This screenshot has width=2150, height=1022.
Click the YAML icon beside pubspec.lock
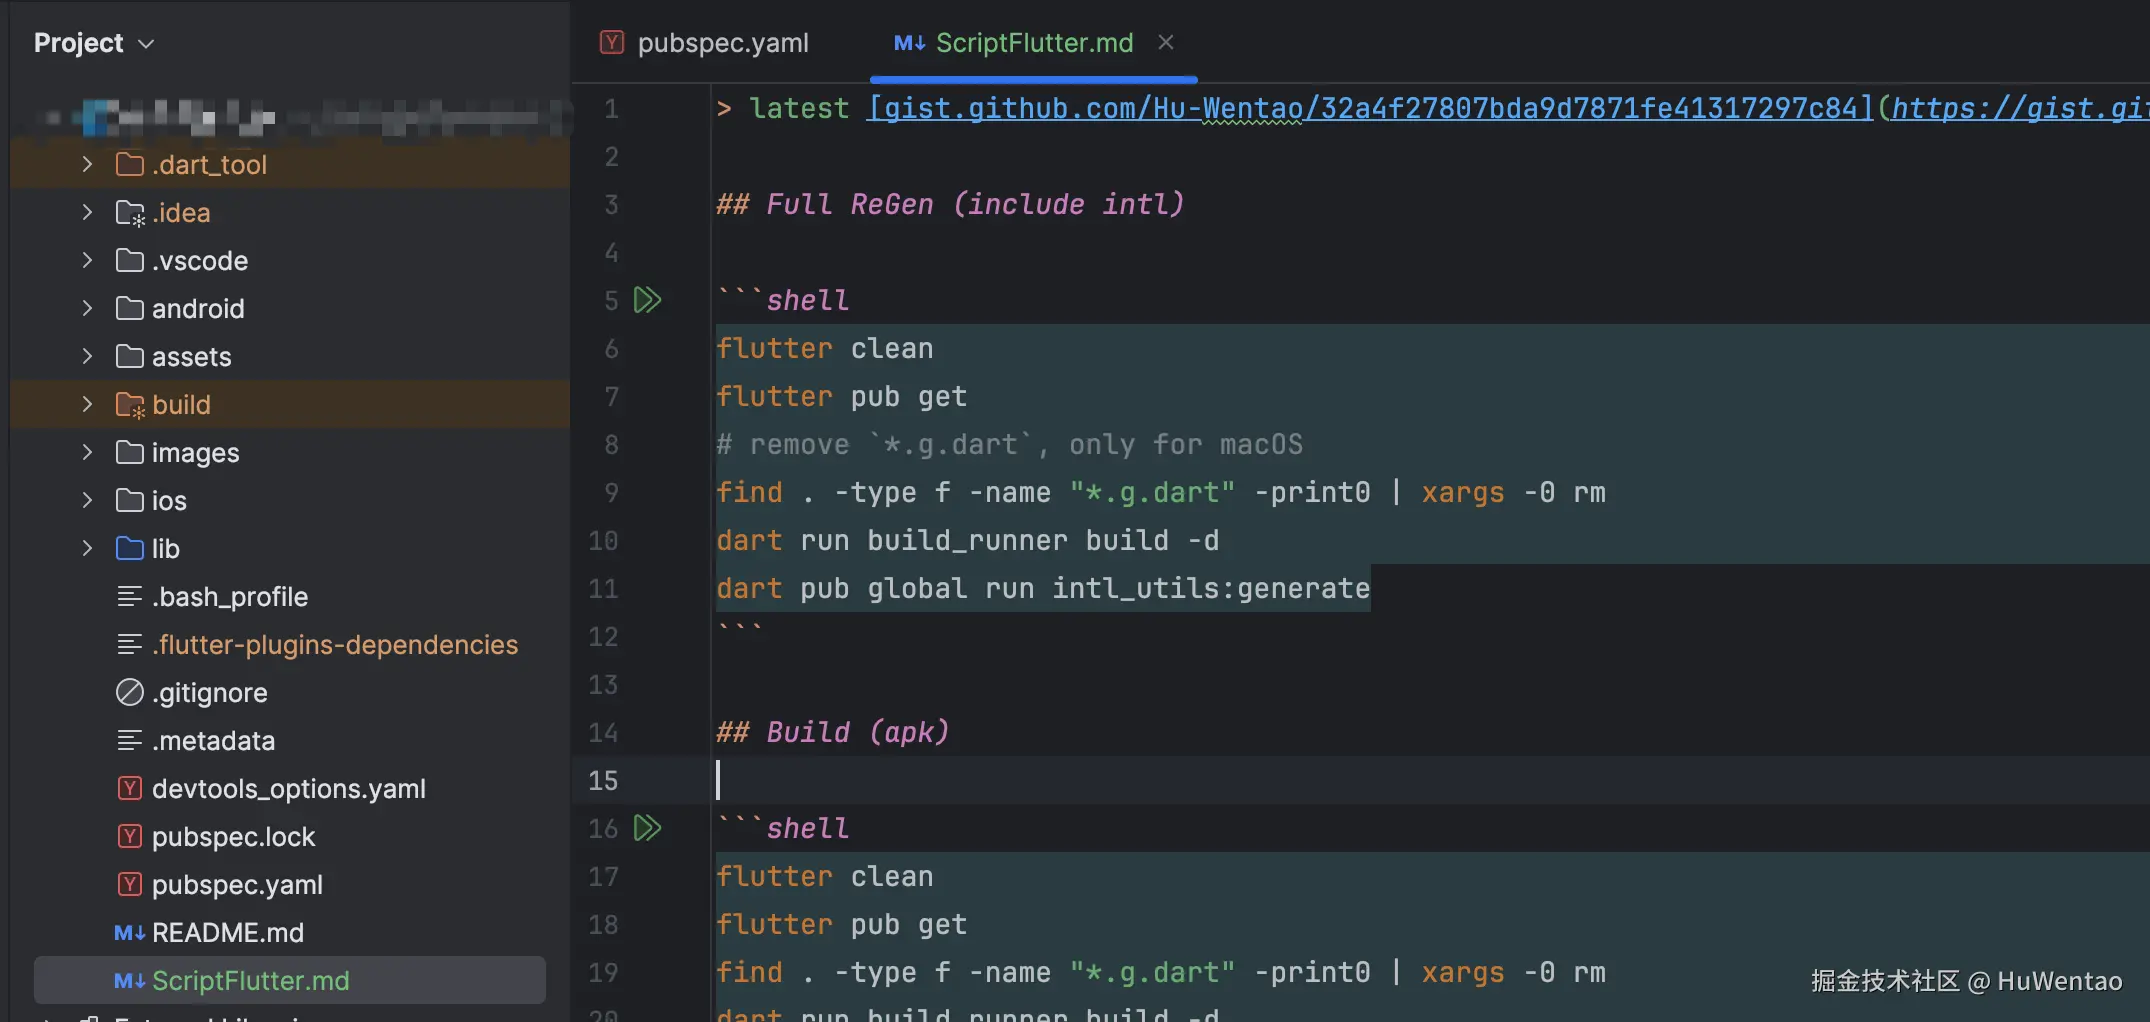click(x=129, y=837)
